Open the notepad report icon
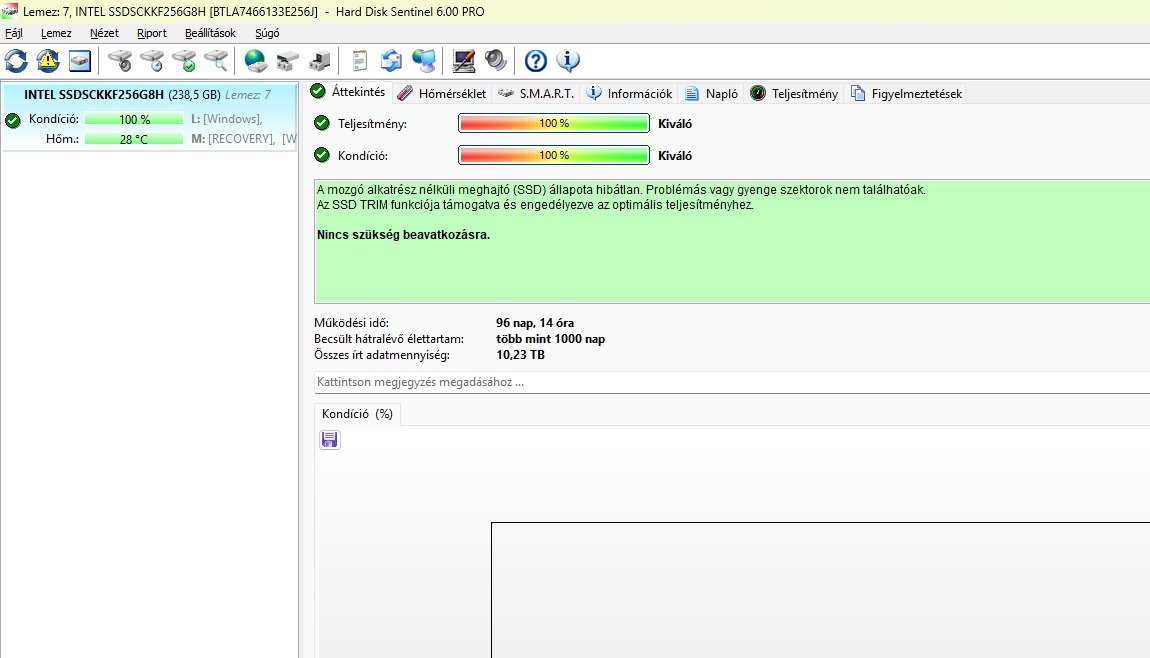1150x658 pixels. point(359,61)
